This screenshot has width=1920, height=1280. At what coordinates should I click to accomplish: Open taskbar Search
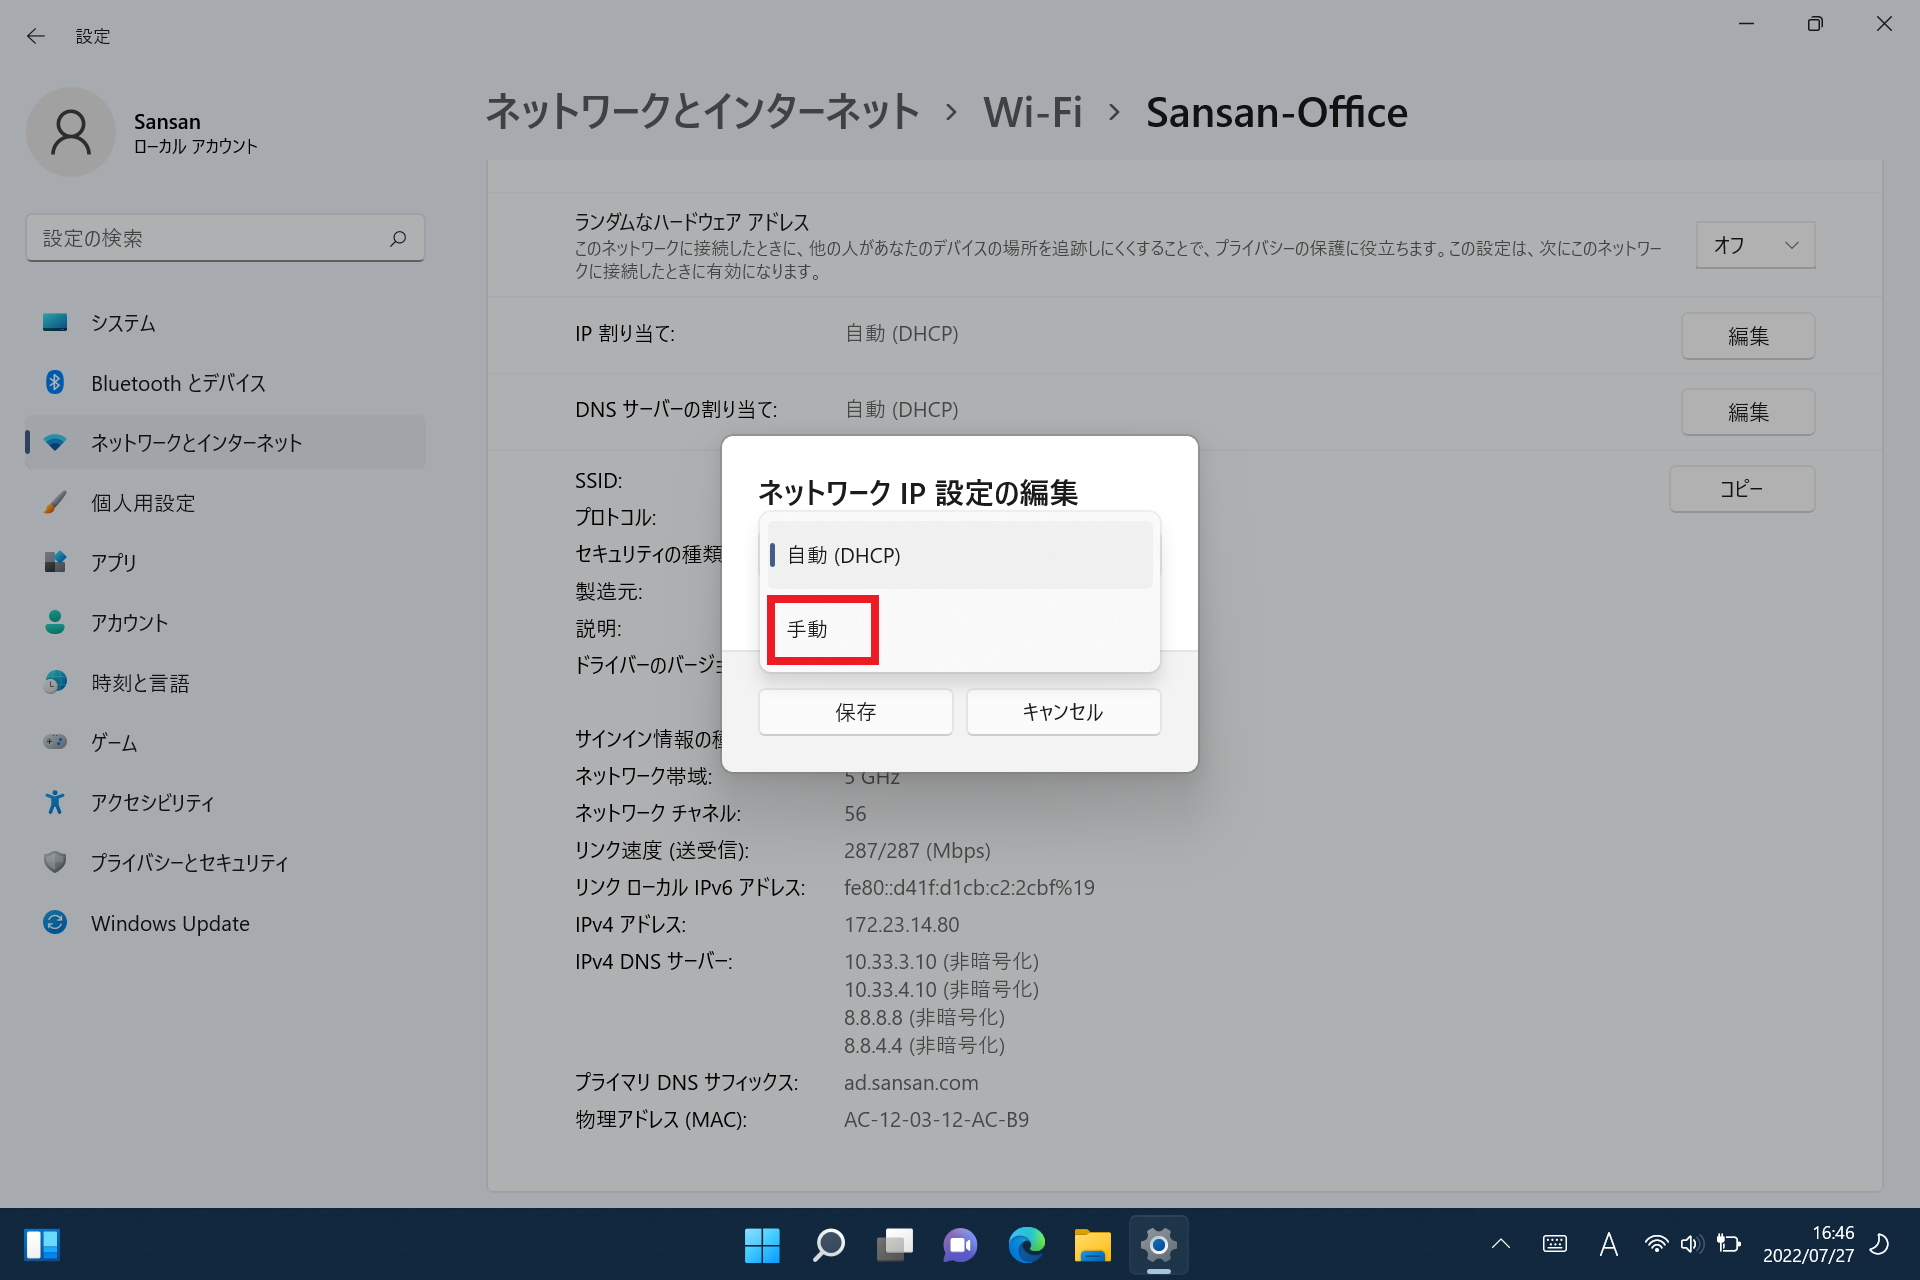(x=828, y=1245)
